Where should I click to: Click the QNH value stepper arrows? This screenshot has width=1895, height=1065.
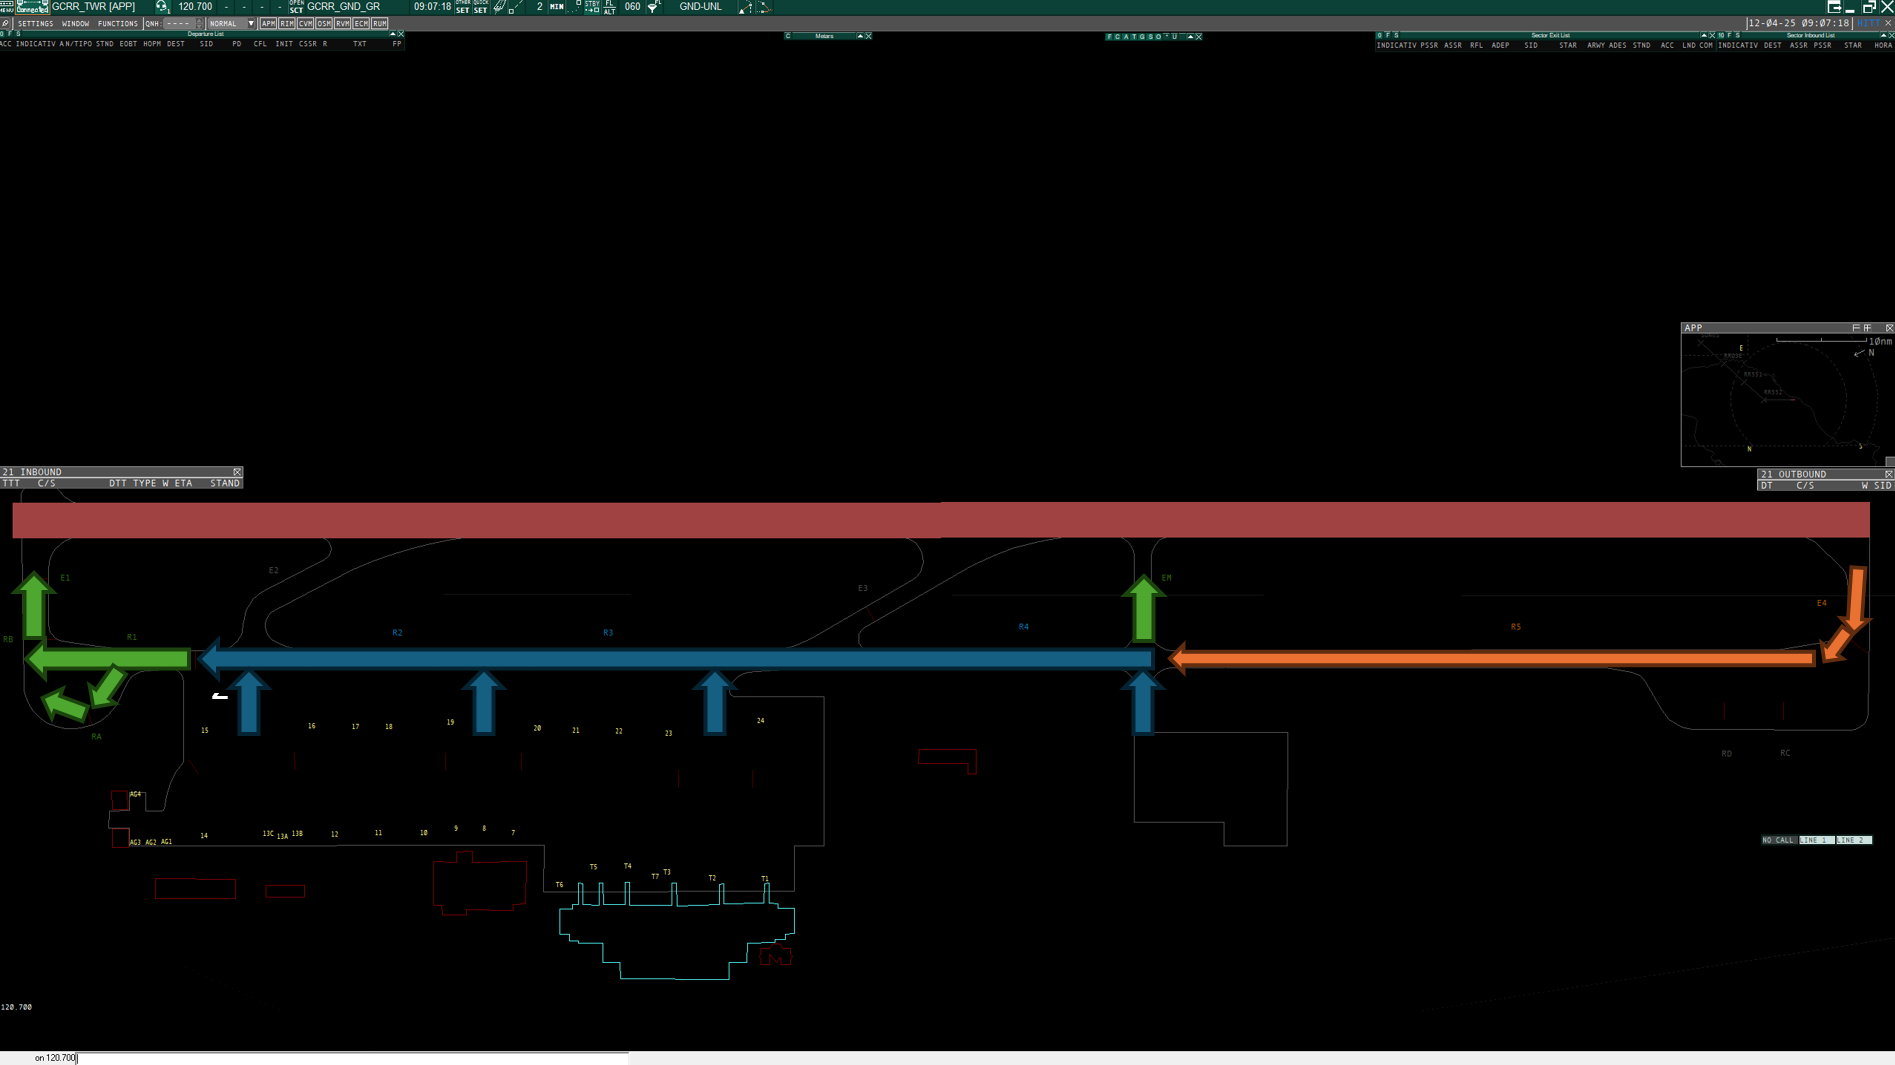pos(199,23)
